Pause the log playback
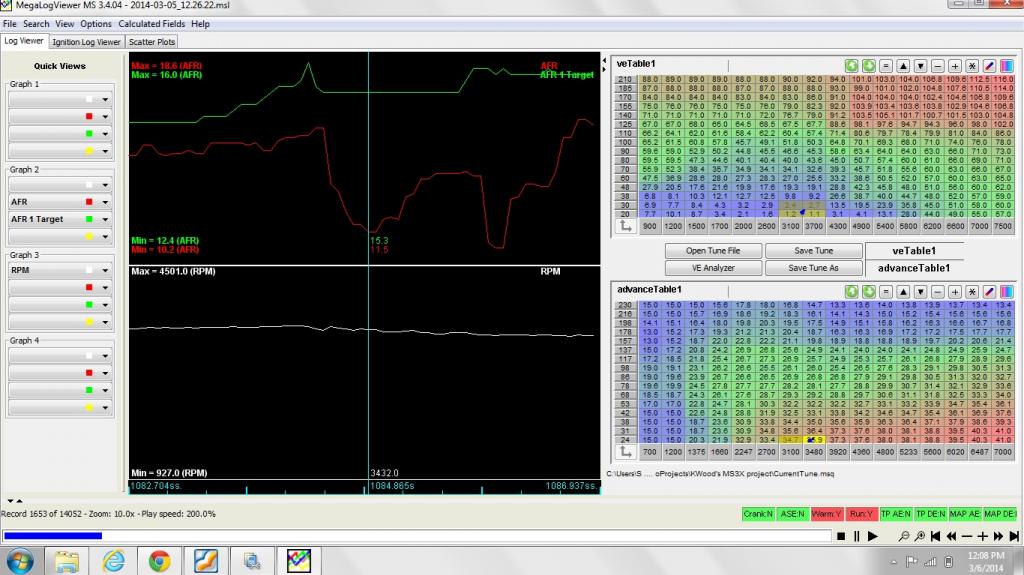This screenshot has width=1024, height=575. point(857,536)
